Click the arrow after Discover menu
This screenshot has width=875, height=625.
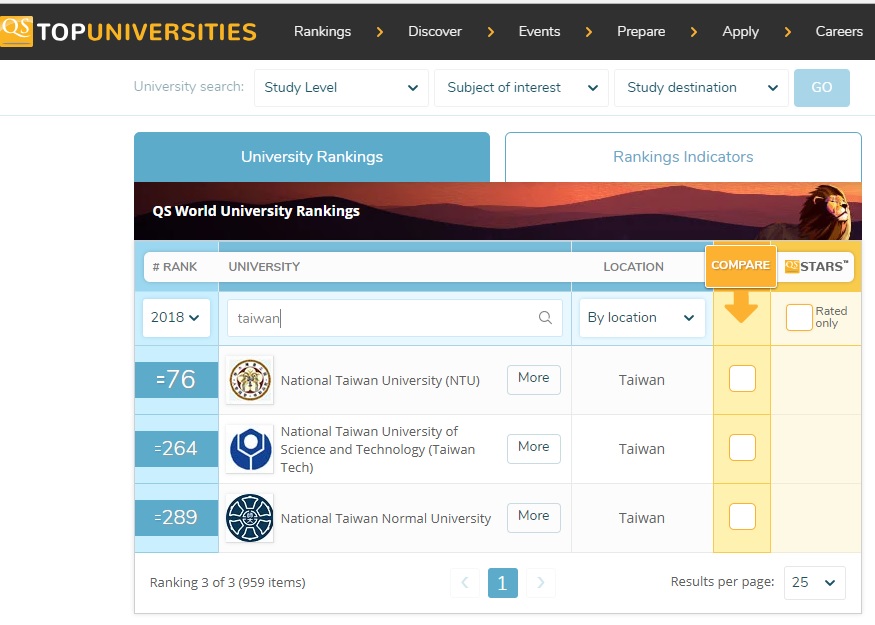[491, 32]
